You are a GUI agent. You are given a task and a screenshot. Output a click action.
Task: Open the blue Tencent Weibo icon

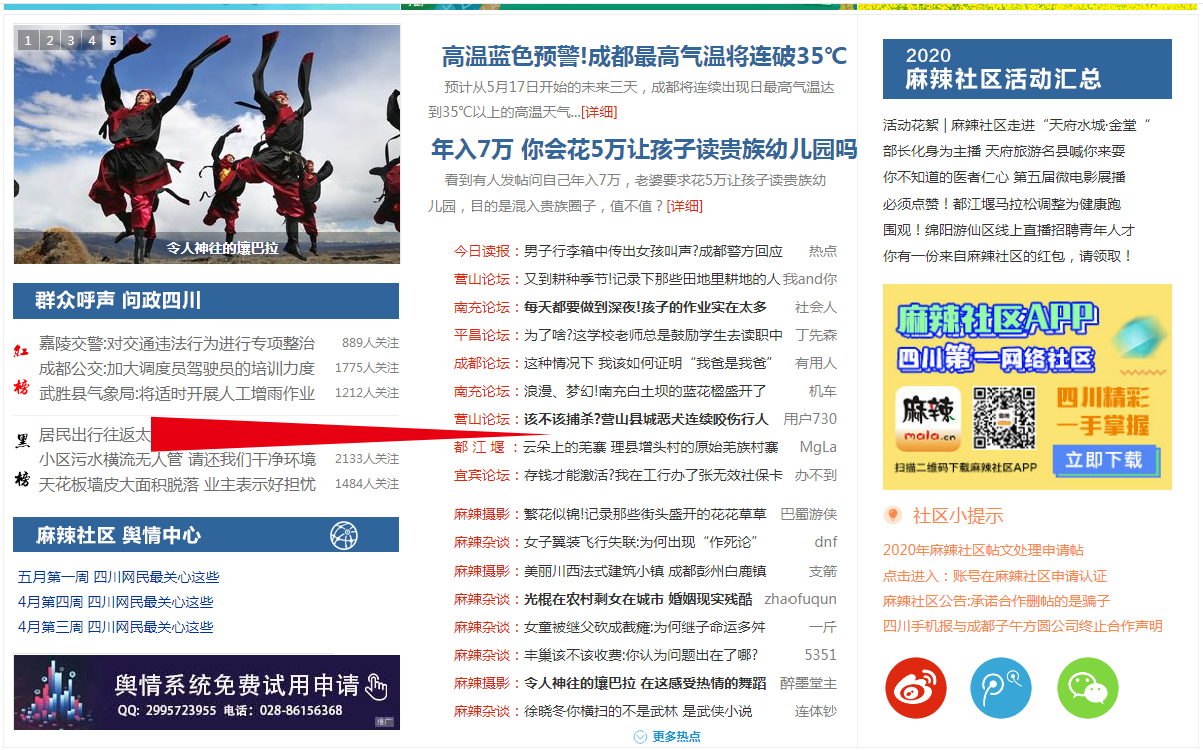(x=1001, y=688)
